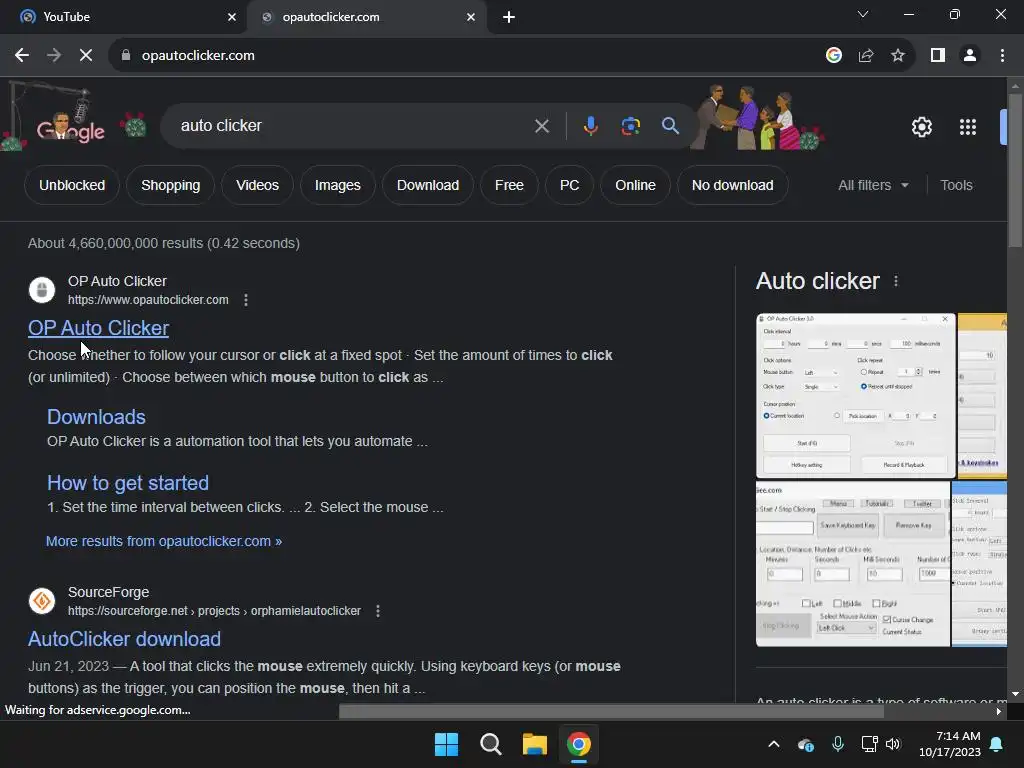Open the notifications bell

point(996,744)
